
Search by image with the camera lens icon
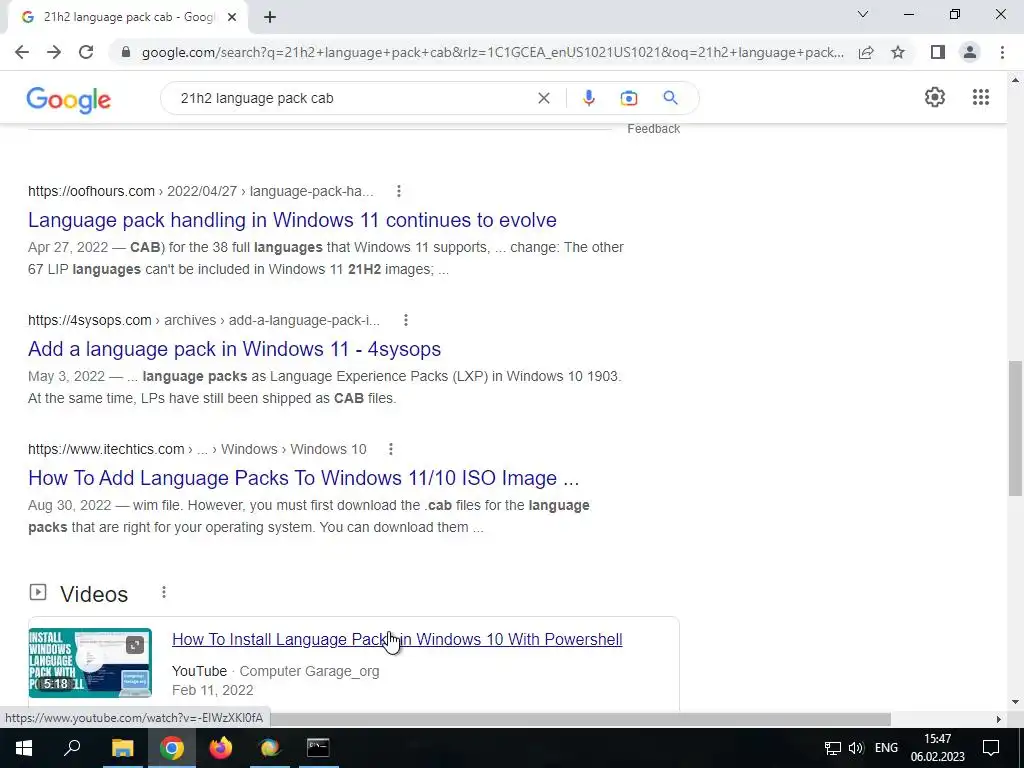coord(628,98)
